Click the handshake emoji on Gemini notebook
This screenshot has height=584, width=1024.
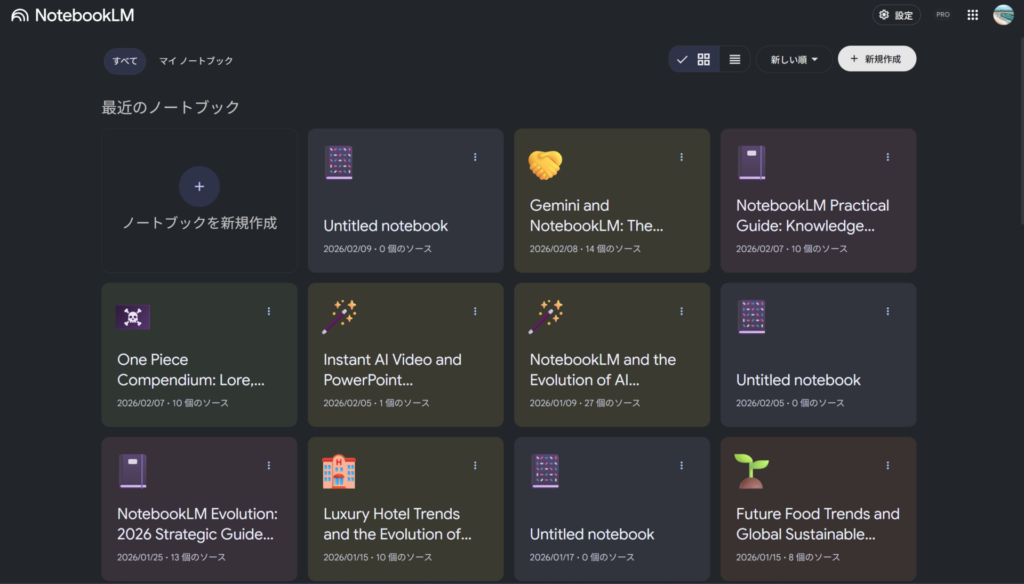click(545, 163)
